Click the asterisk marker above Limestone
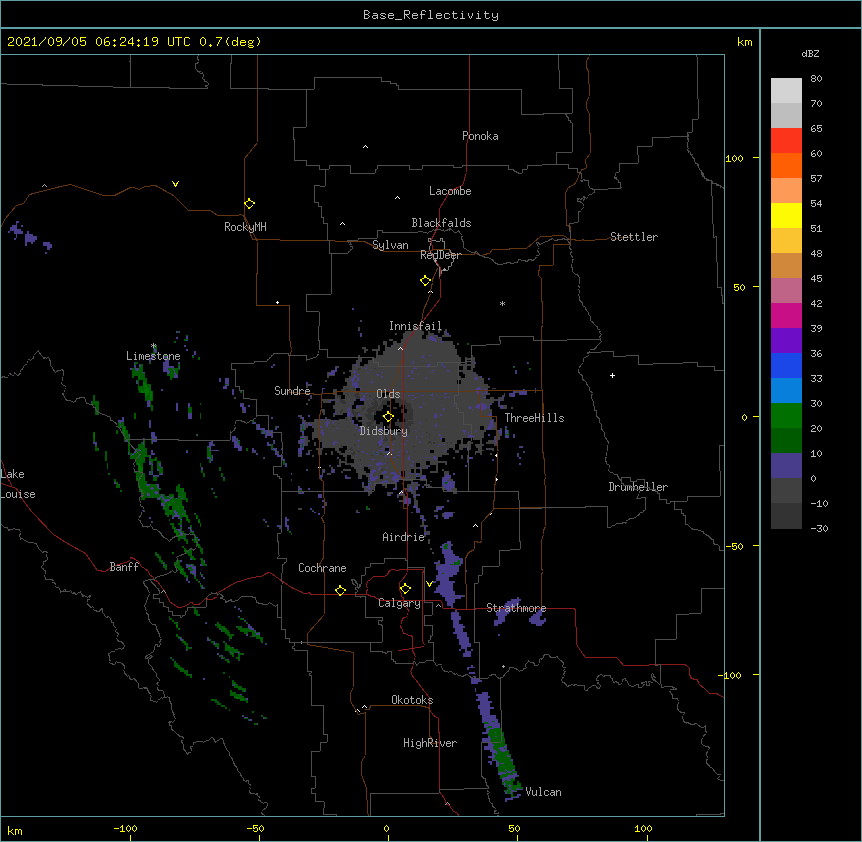862x842 pixels. 154,346
